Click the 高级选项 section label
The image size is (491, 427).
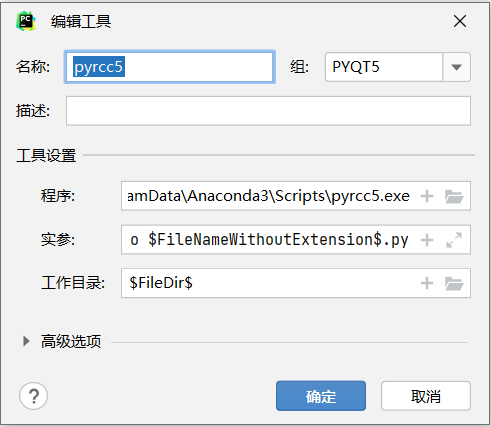[x=71, y=341]
